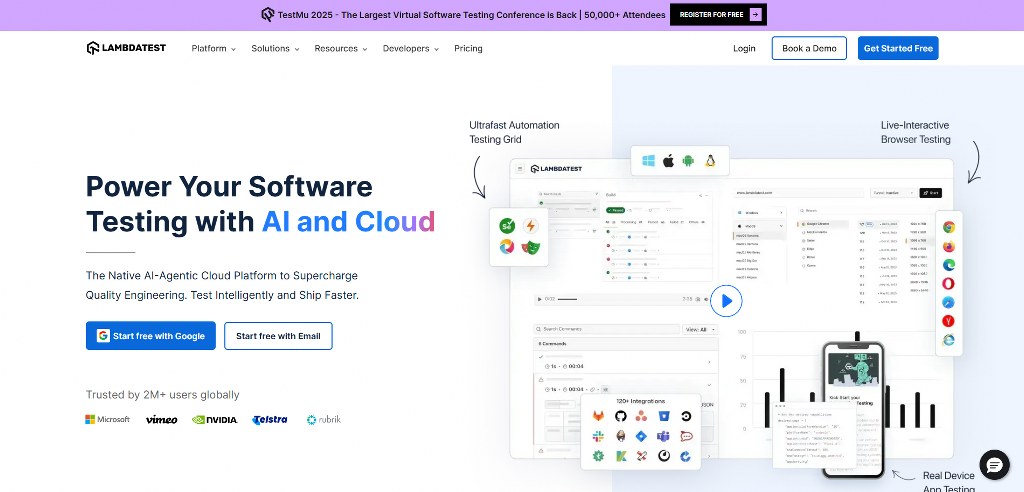Open the View: All dropdown

coord(700,329)
